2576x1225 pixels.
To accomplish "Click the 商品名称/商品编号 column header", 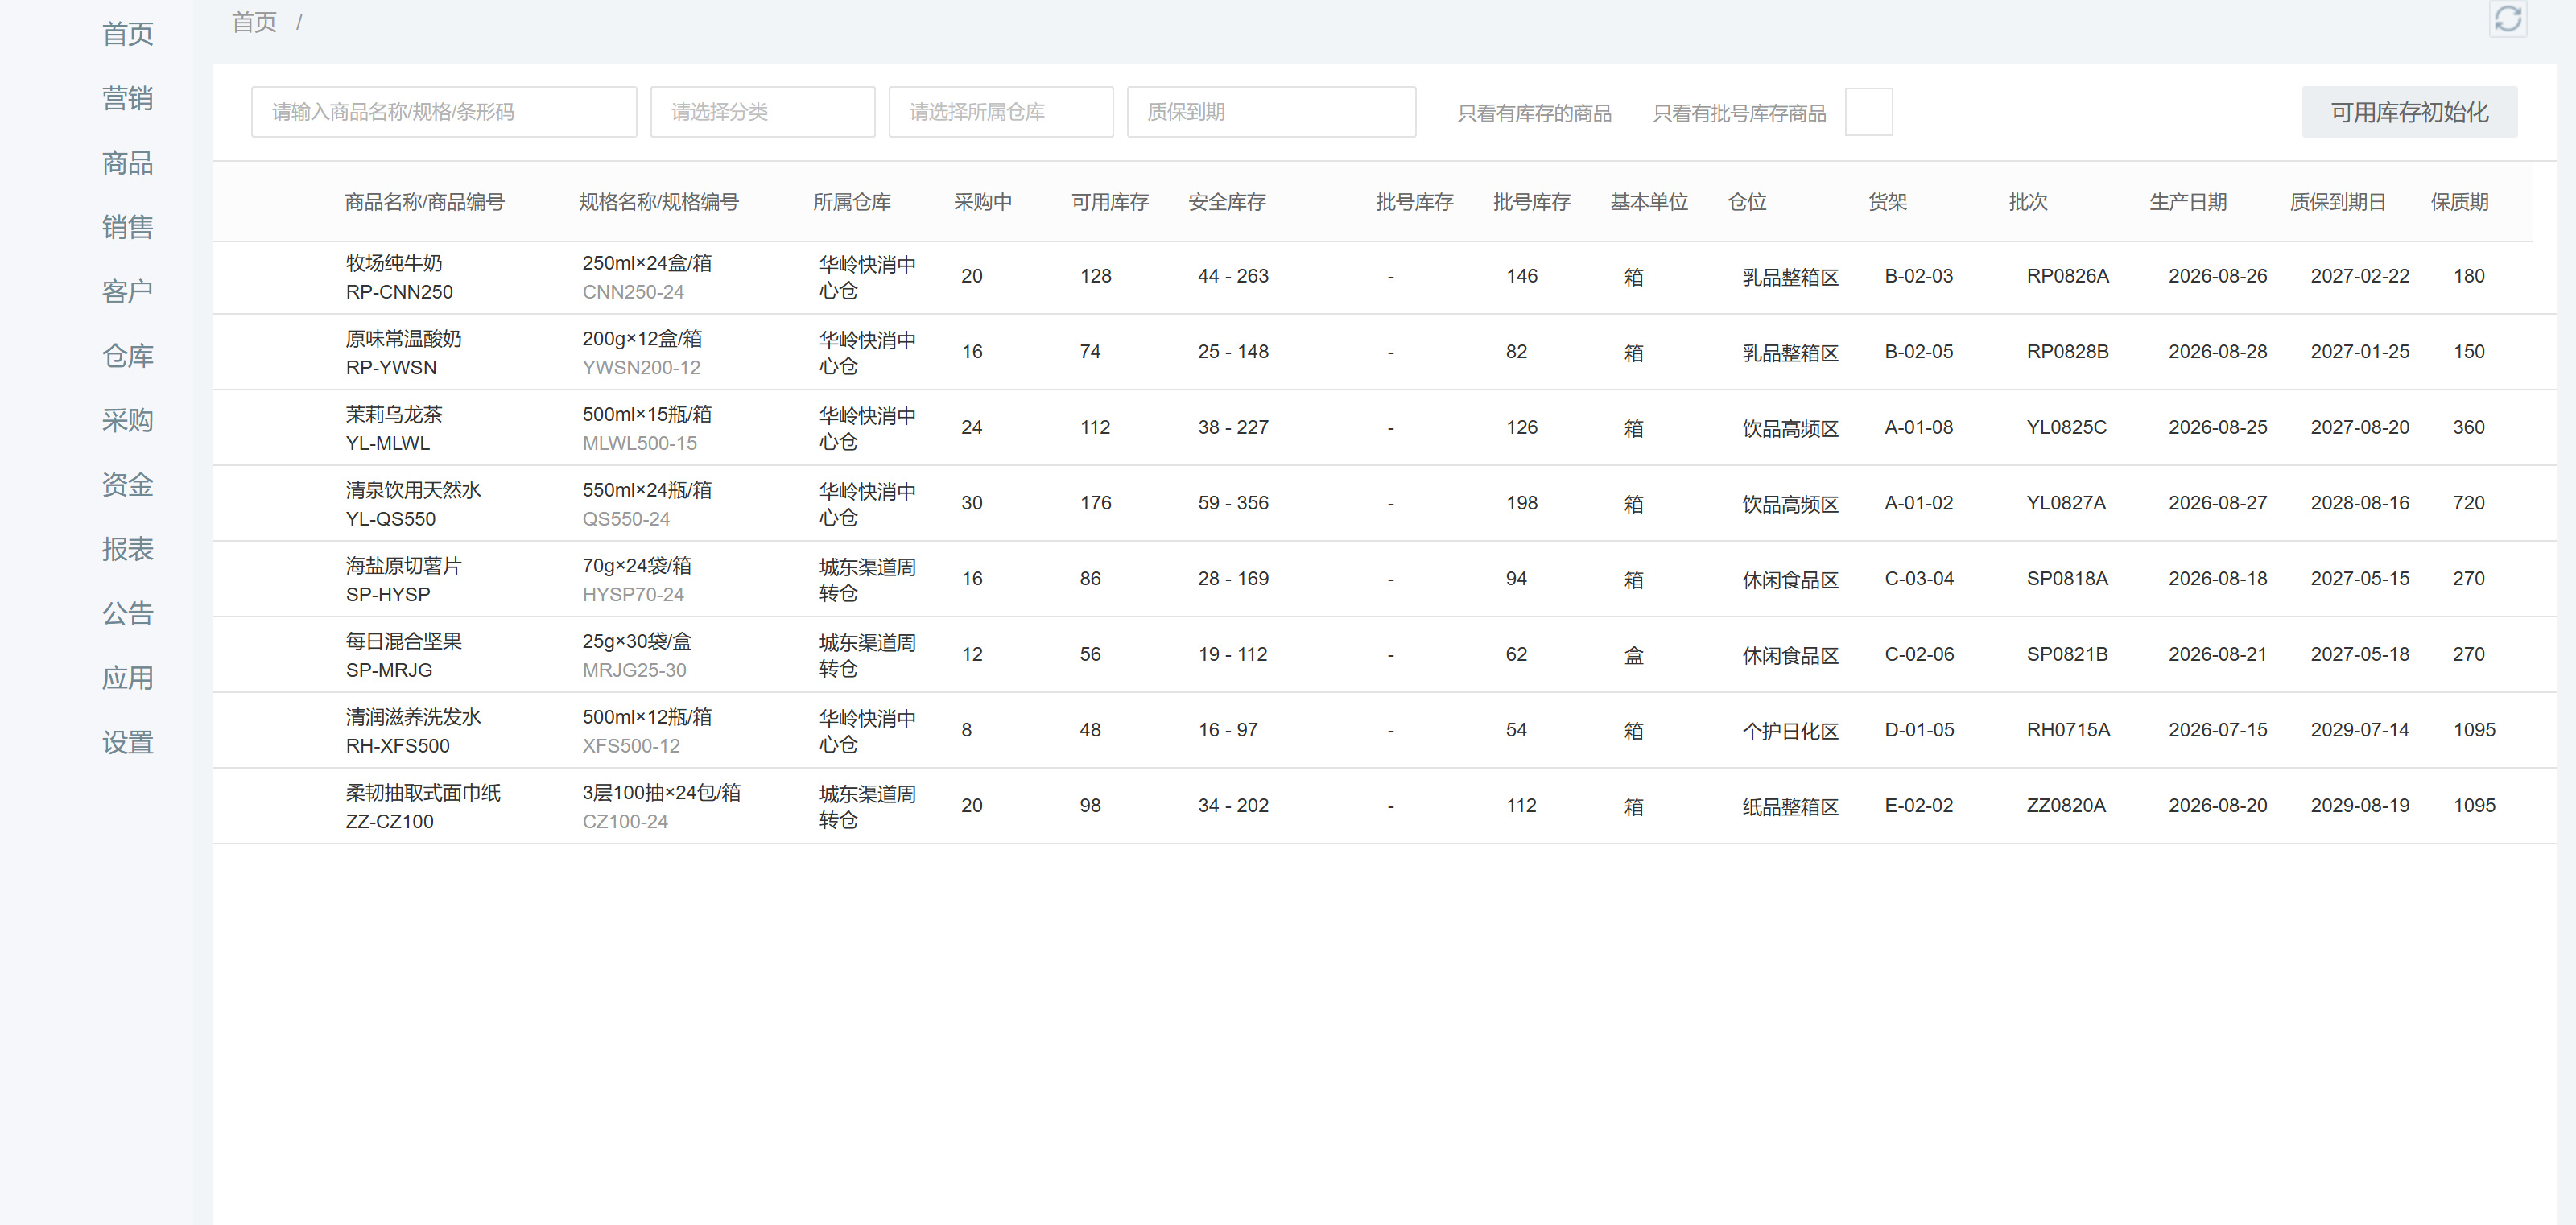I will [x=425, y=202].
